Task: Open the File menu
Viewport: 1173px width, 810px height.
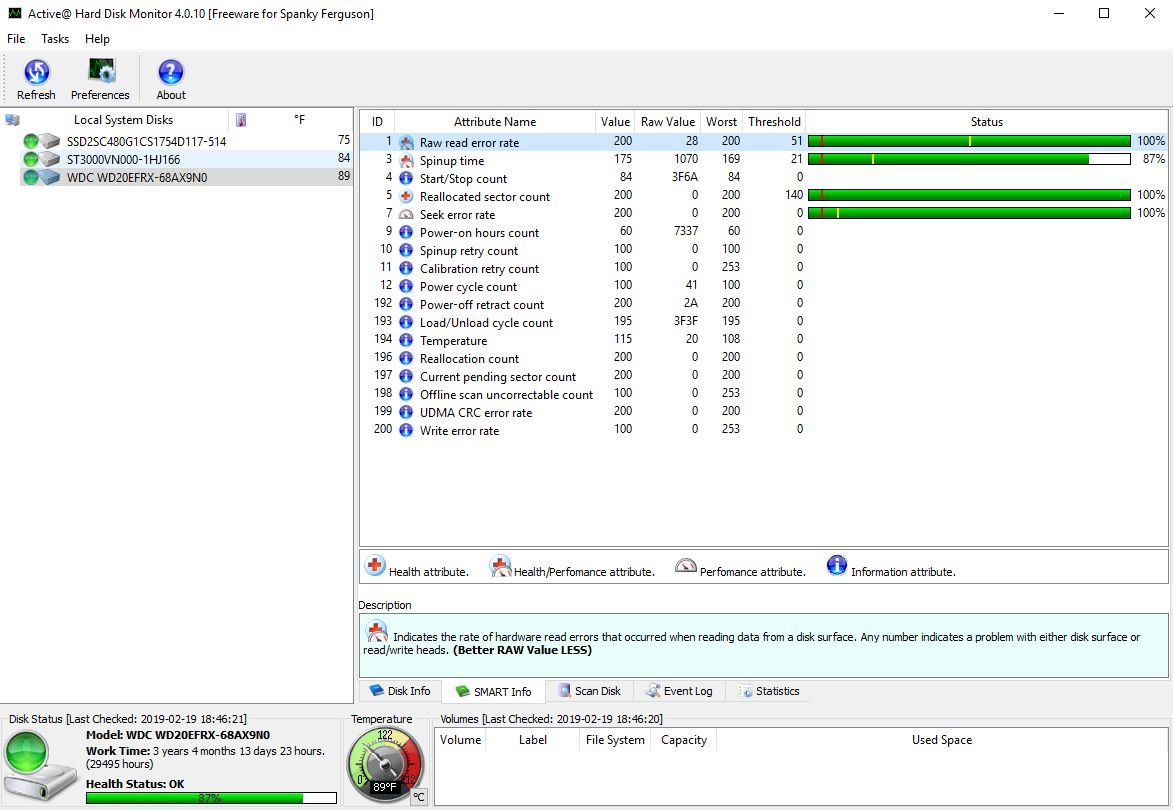Action: pos(16,38)
